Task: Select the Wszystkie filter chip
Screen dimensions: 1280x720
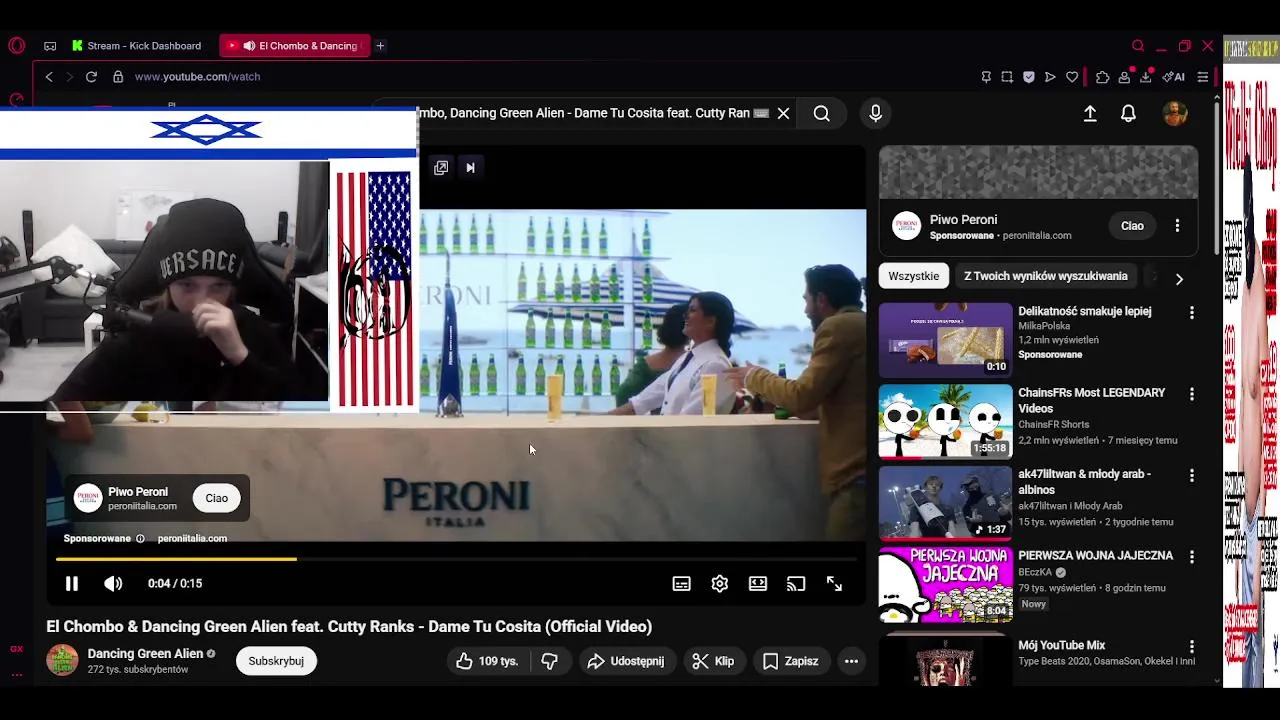Action: click(914, 276)
